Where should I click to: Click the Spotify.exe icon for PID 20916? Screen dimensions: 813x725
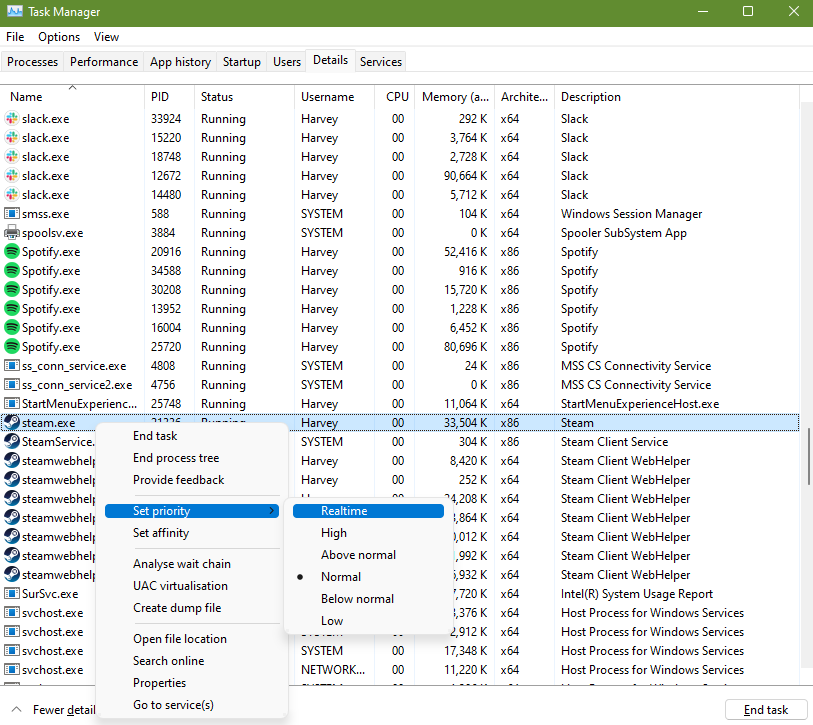pyautogui.click(x=11, y=252)
